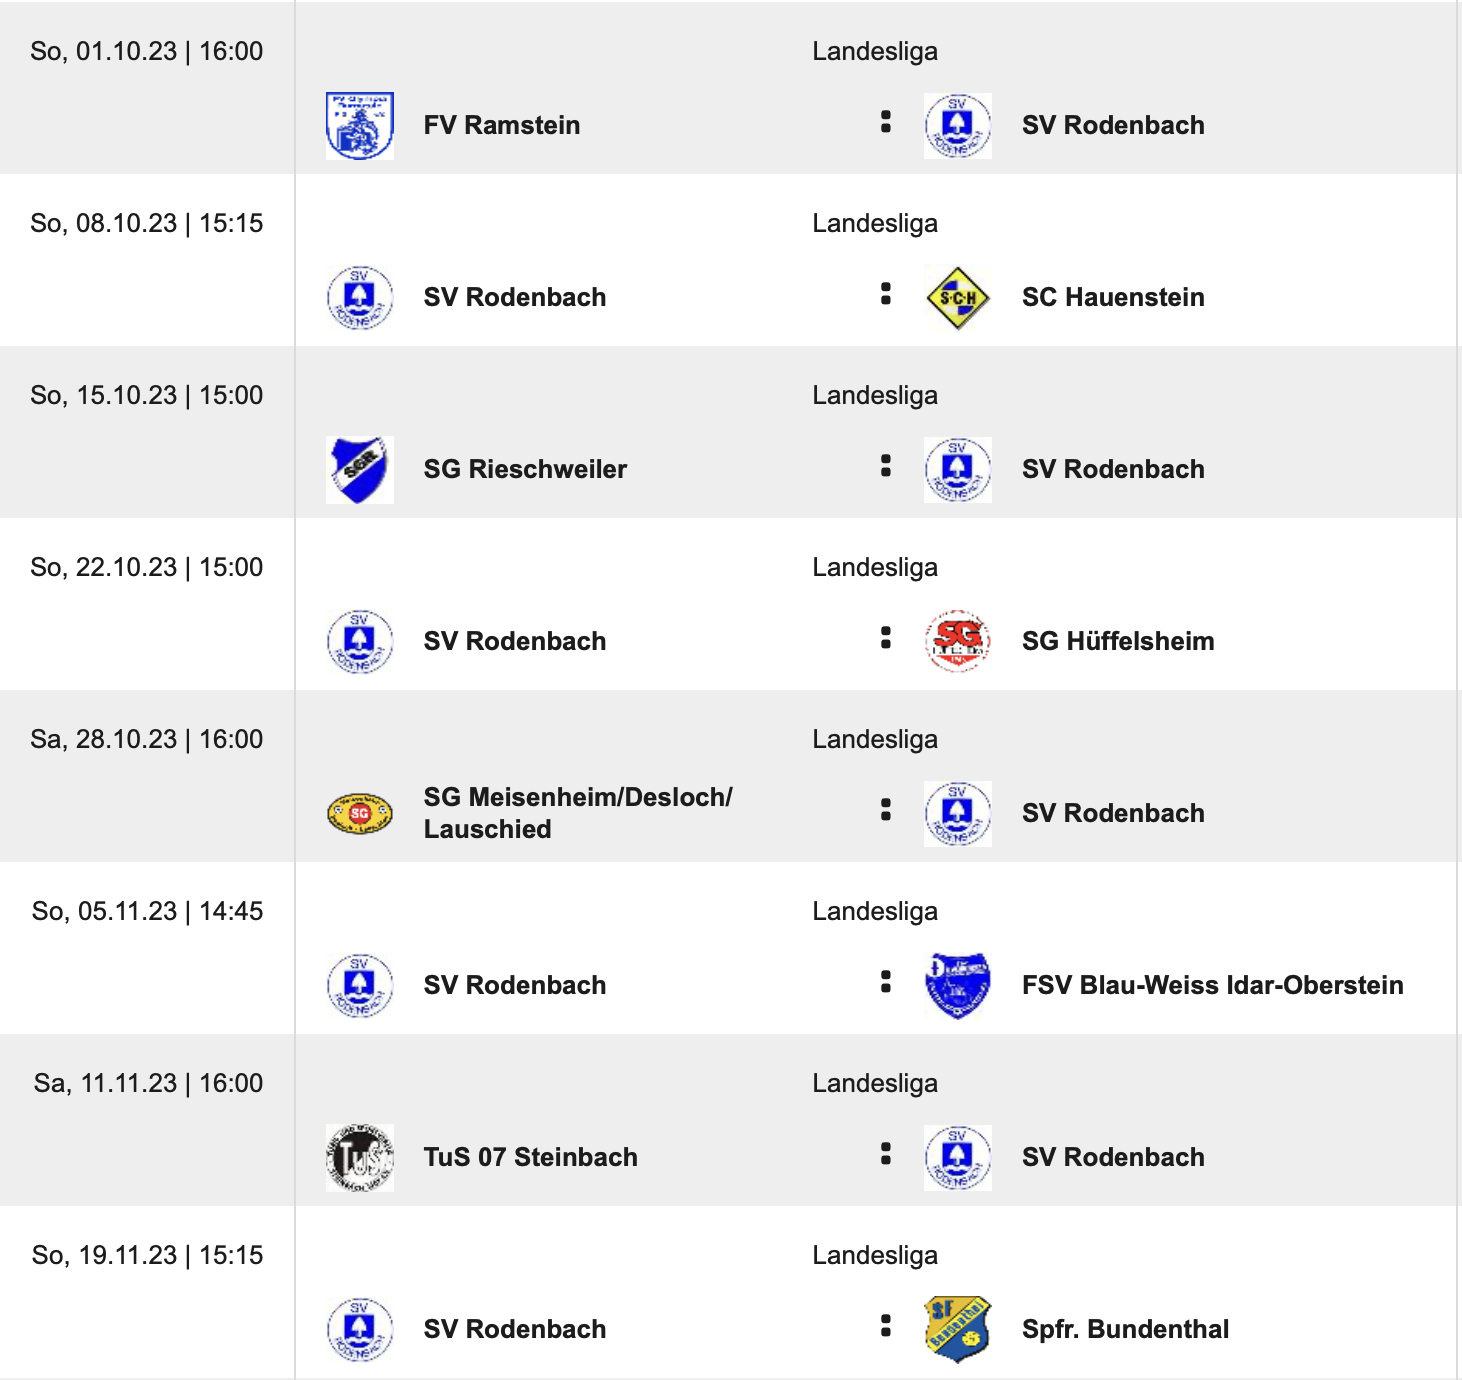
Task: Open the SC Hauenstein team page
Action: click(x=1113, y=298)
